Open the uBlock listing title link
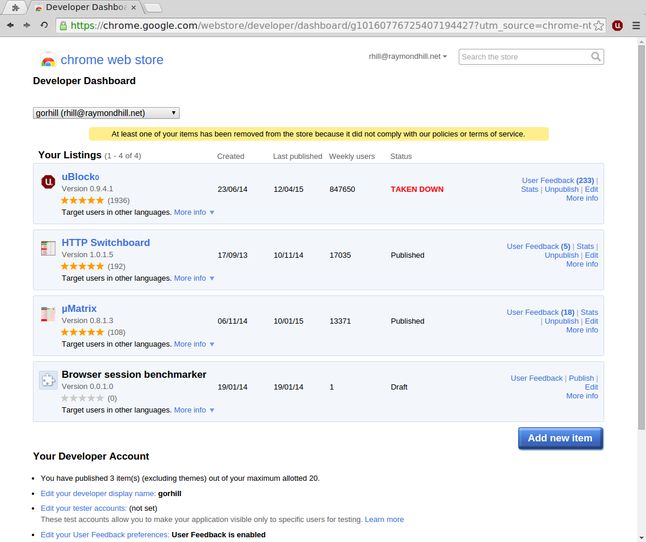This screenshot has height=542, width=646. click(x=80, y=177)
